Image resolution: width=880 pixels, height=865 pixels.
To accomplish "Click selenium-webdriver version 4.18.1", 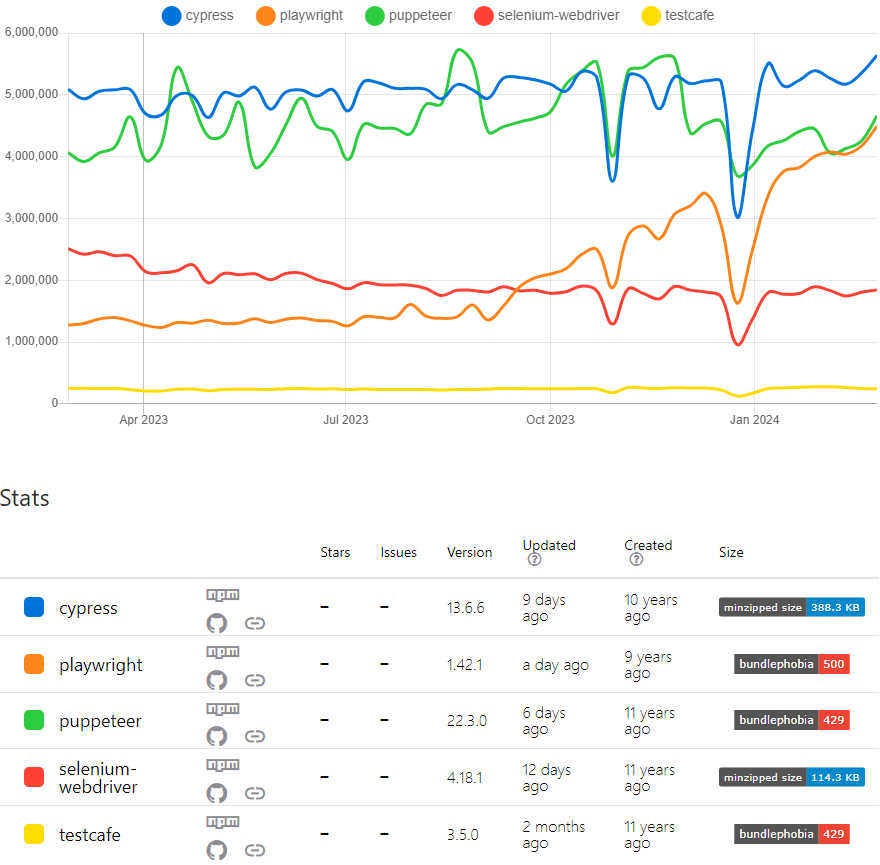I will (465, 777).
